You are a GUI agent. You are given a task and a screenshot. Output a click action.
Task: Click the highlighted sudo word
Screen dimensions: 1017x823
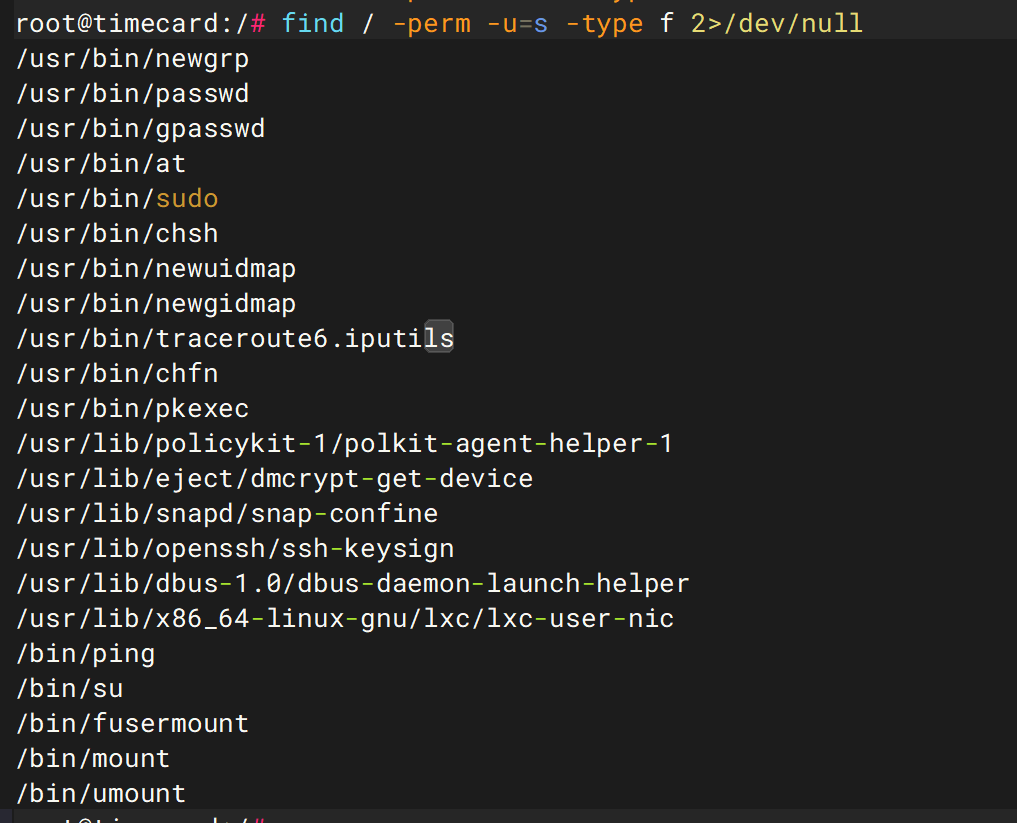click(187, 199)
